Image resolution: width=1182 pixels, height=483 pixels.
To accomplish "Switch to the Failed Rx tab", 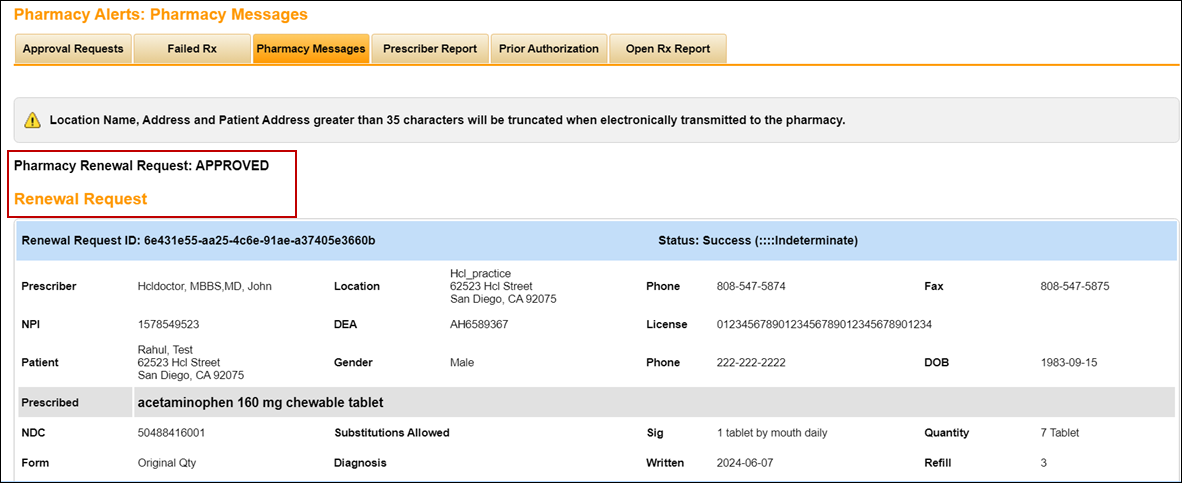I will pos(192,48).
